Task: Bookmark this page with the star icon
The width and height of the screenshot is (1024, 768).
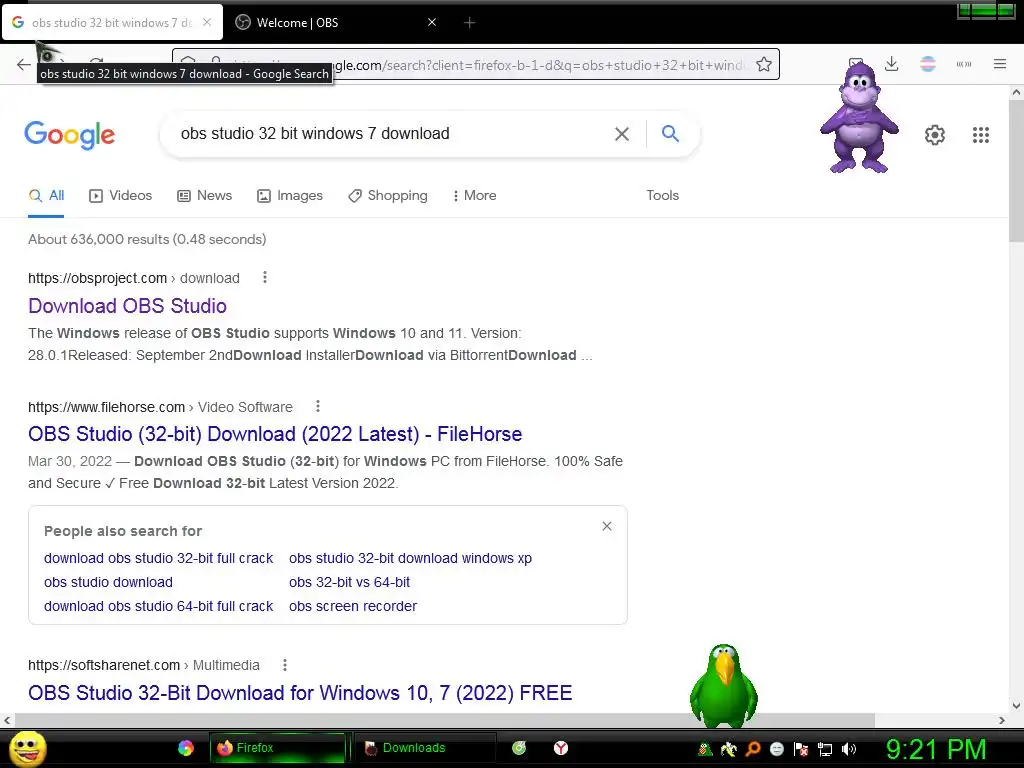Action: (x=763, y=64)
